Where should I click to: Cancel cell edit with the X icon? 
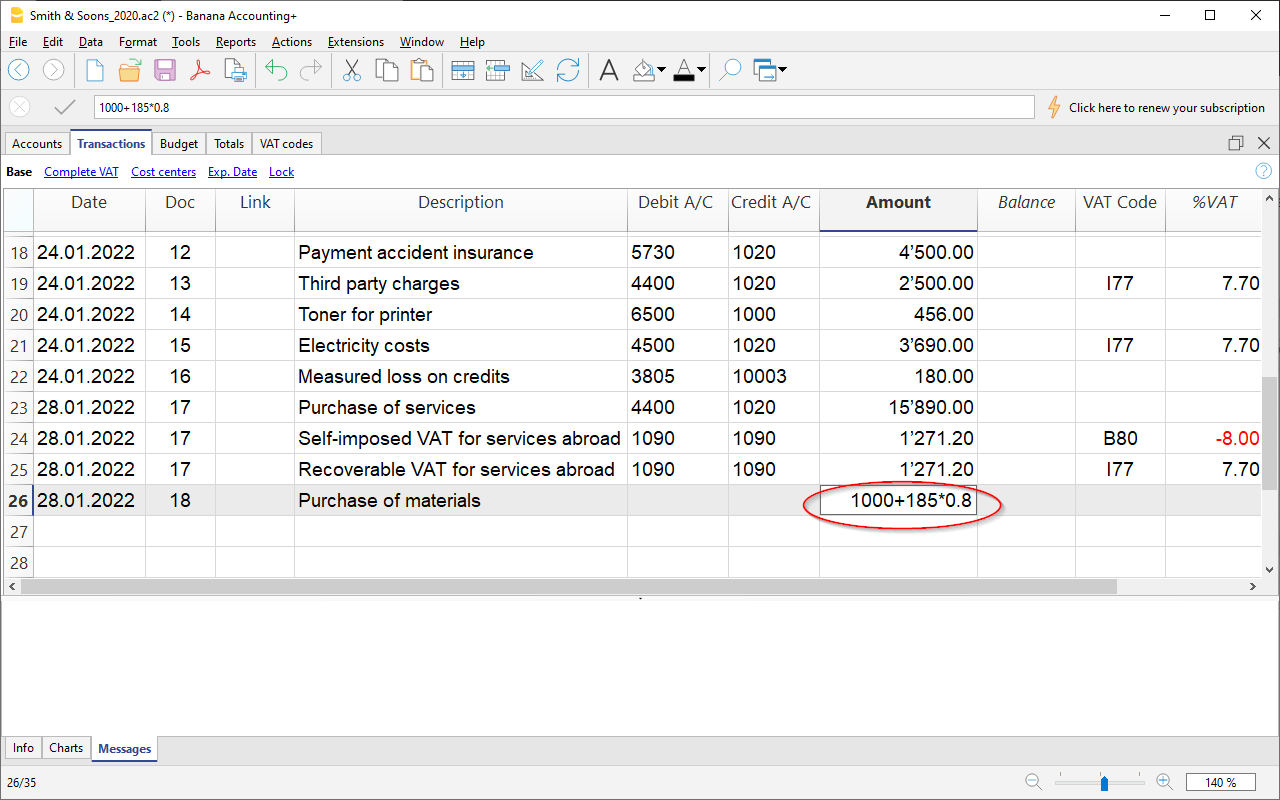click(x=20, y=107)
